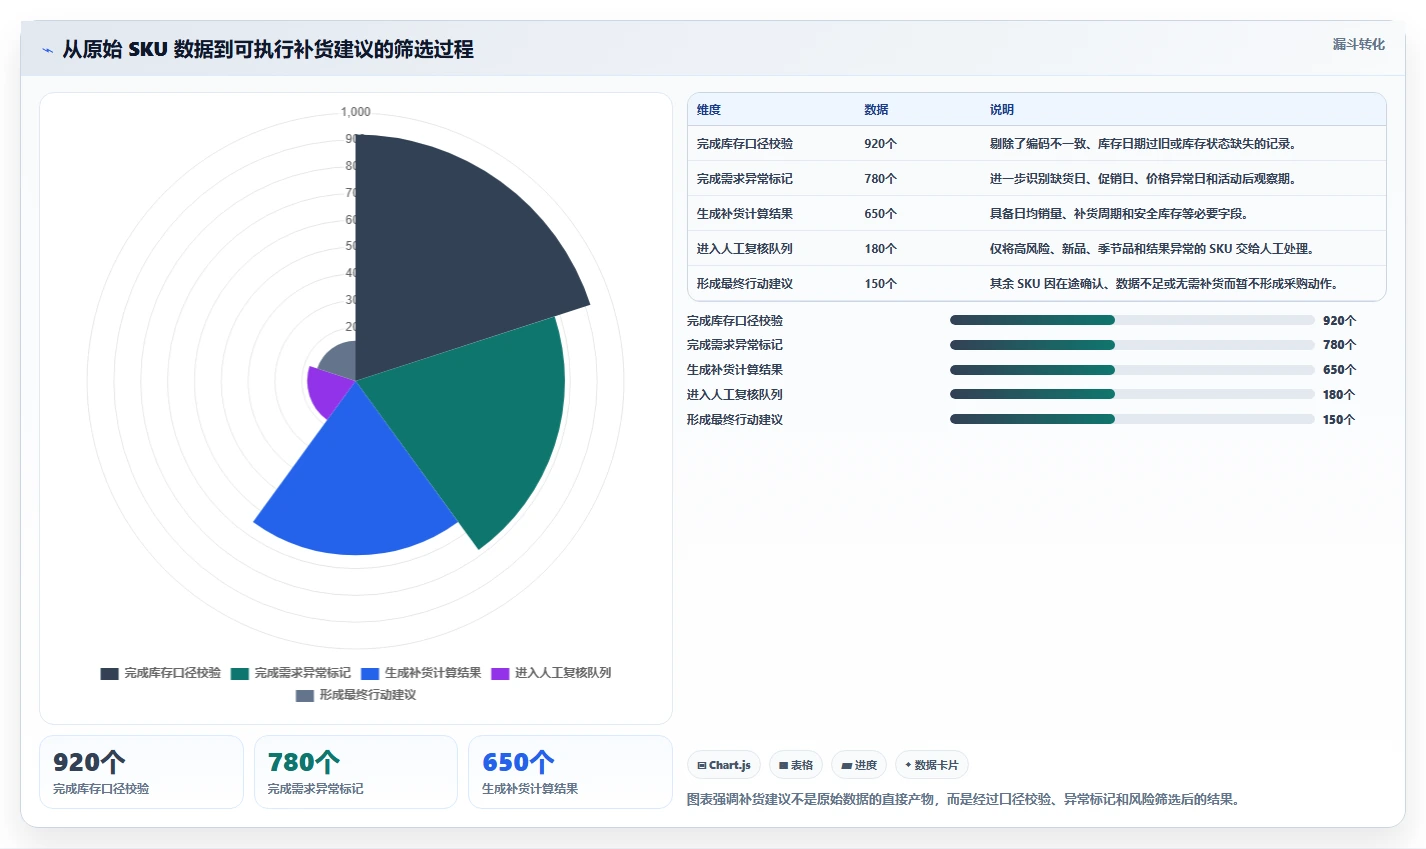
Task: Click the description starting with 其余 SKU 因在途确认
Action: tap(1167, 284)
